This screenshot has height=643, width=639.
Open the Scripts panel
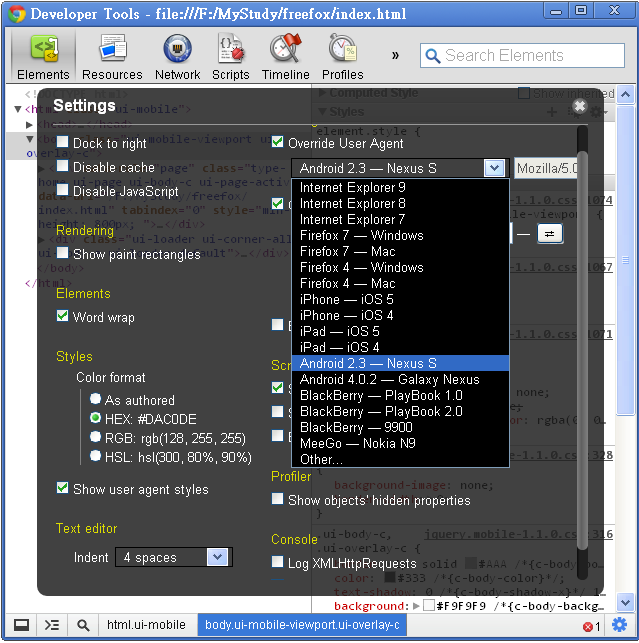(x=230, y=57)
